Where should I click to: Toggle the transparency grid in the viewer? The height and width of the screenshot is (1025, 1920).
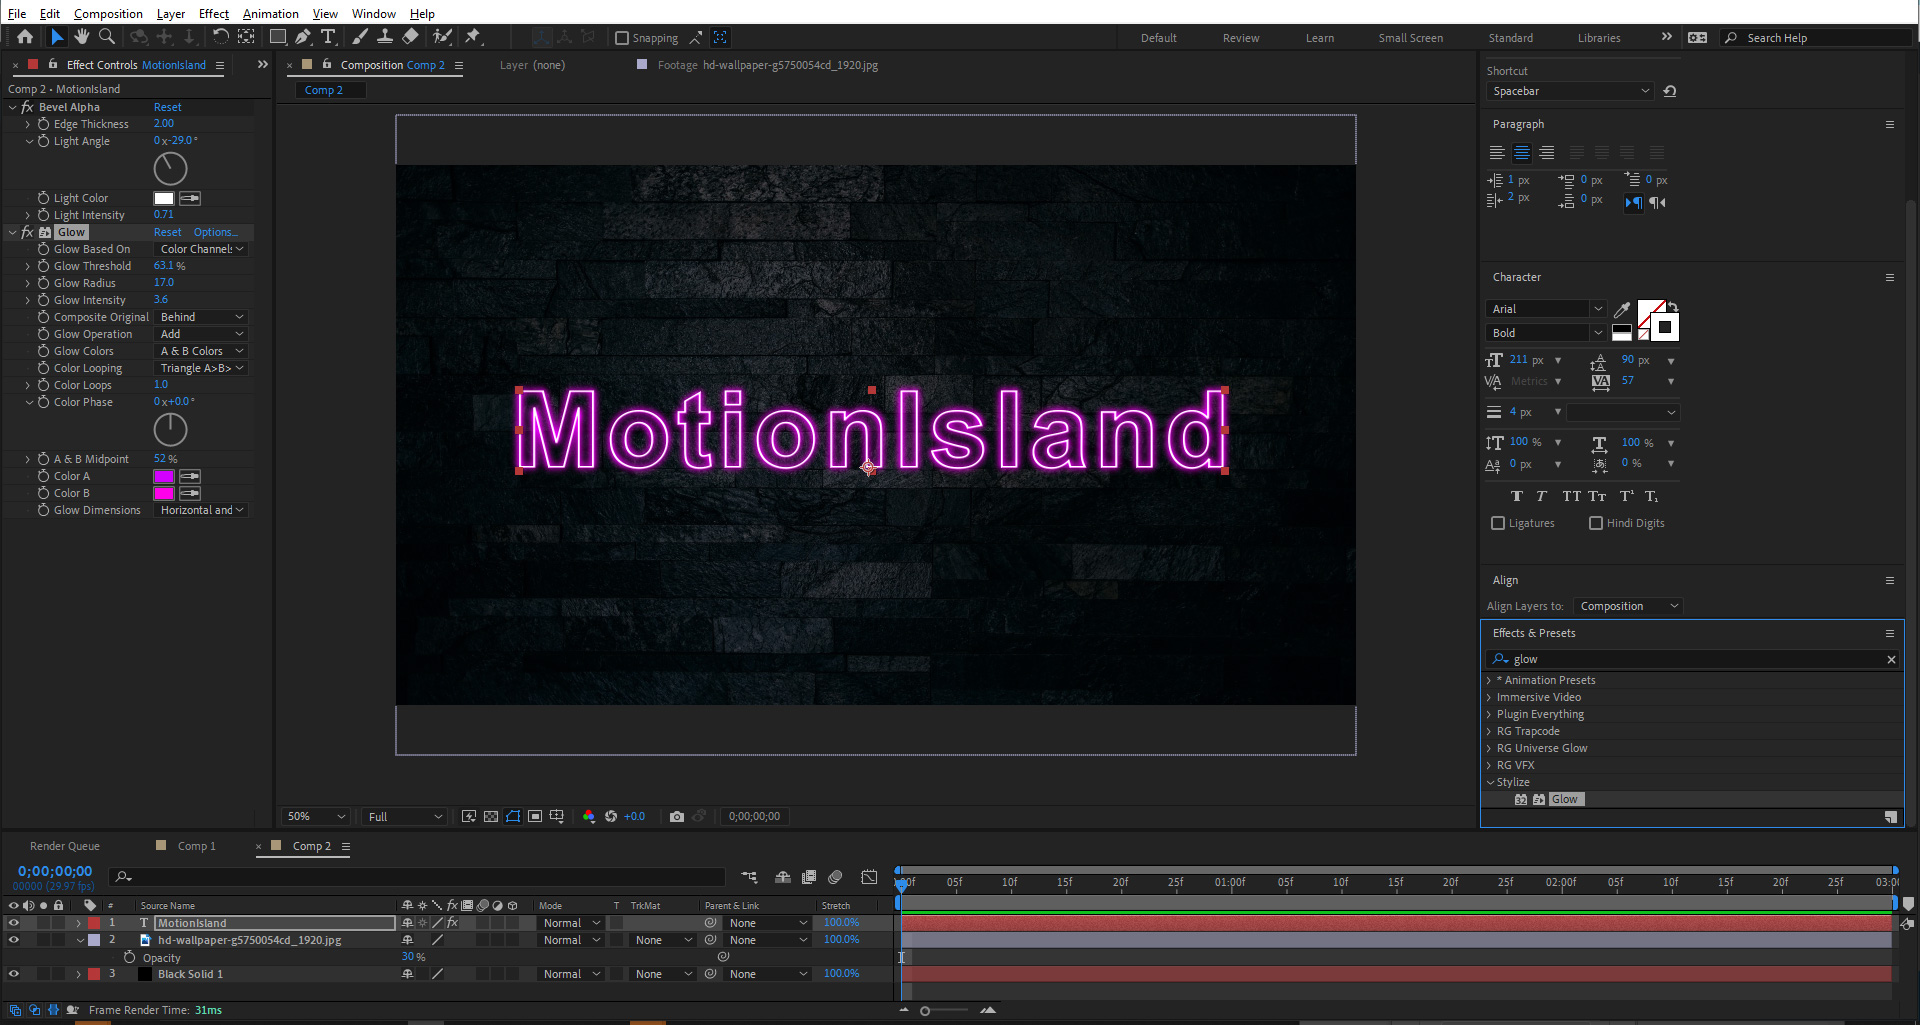click(x=491, y=817)
